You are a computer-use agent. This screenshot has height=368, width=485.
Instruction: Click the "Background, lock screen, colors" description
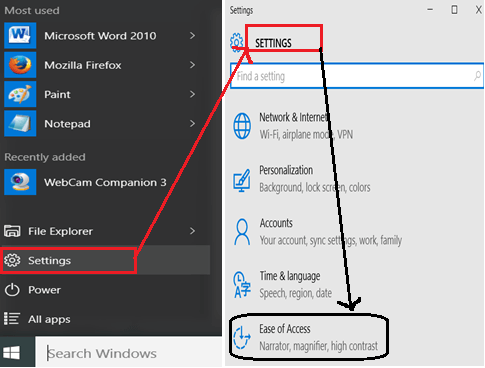coord(315,187)
